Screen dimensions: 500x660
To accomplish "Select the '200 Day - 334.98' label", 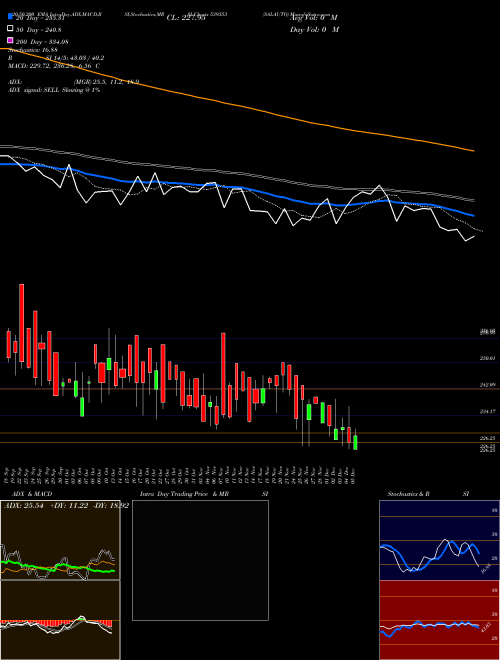I will tap(42, 42).
